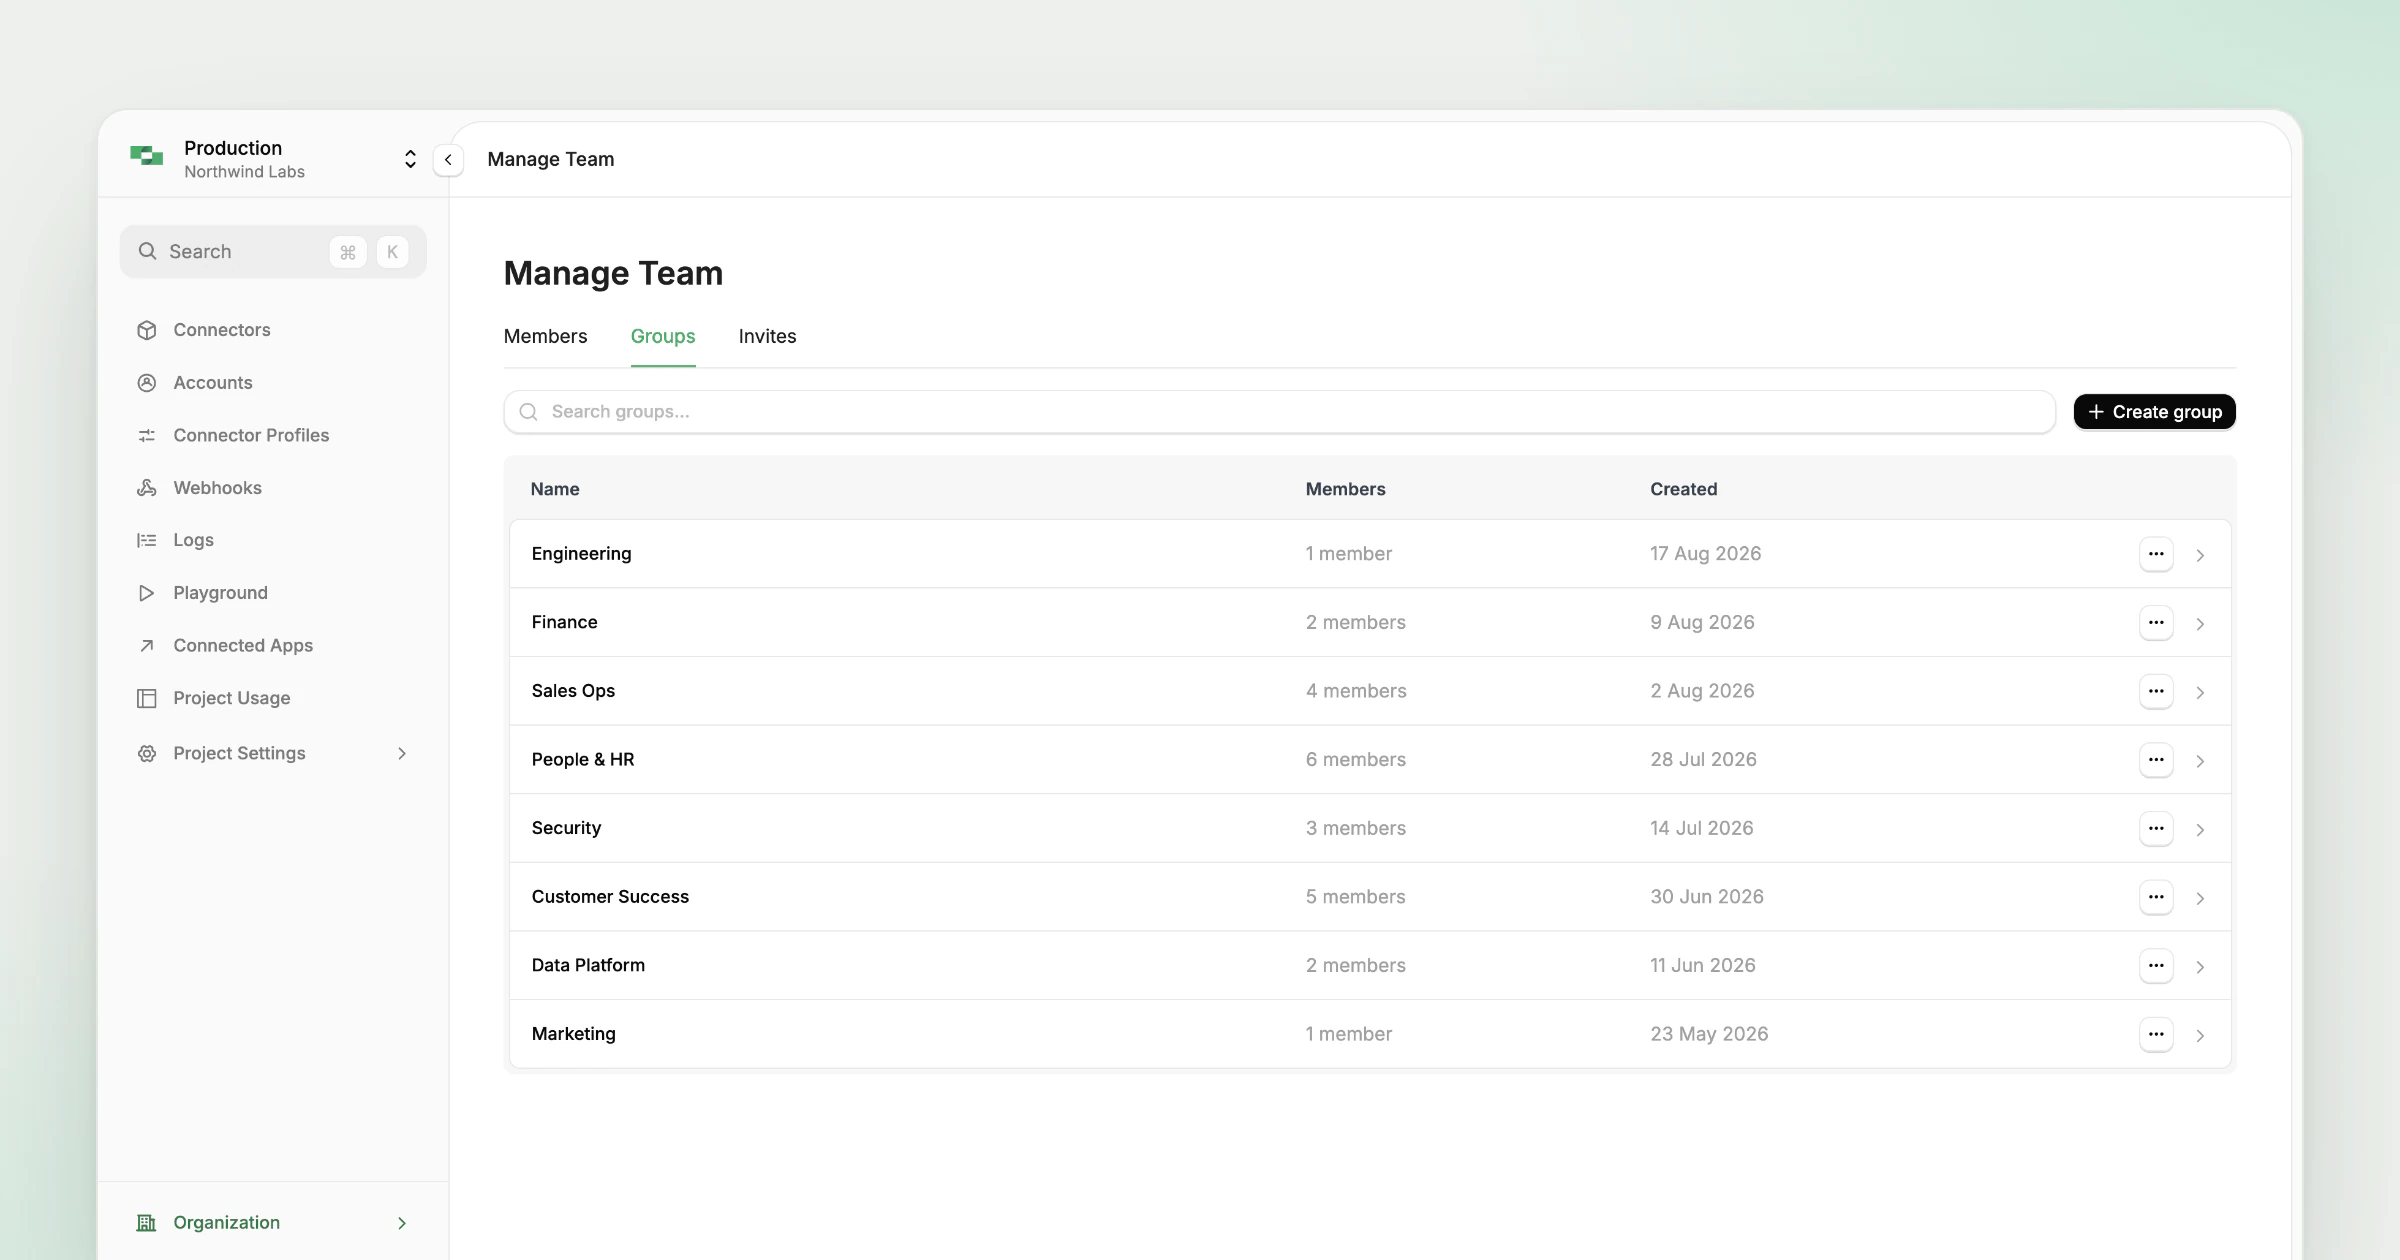Screen dimensions: 2400x1260
Task: Open more options for Data Platform group
Action: pyautogui.click(x=2156, y=966)
